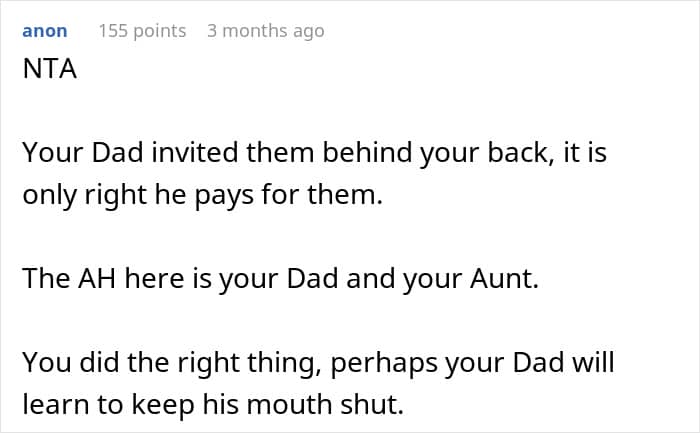
Task: Open the anon user profile link
Action: (45, 31)
